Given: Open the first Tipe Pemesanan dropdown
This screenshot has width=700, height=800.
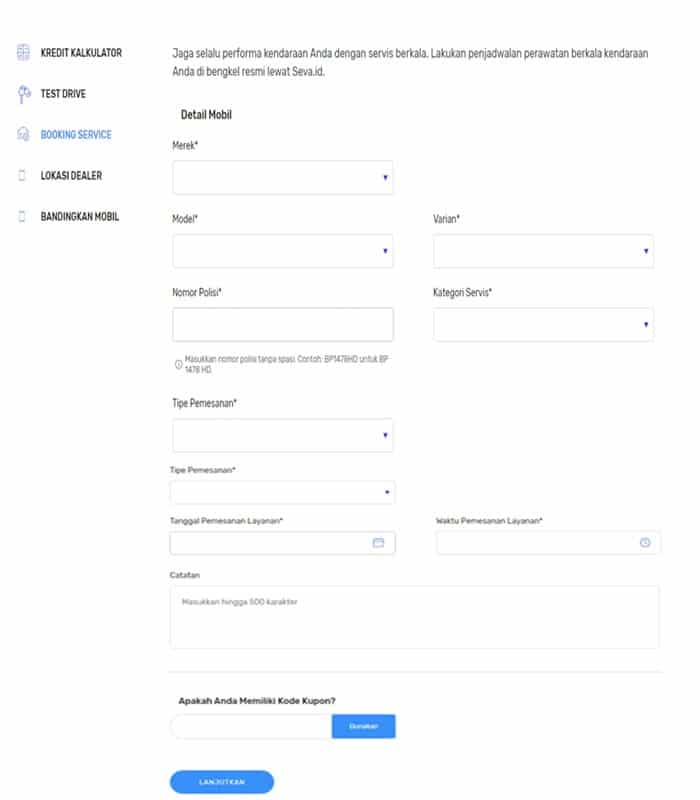Looking at the screenshot, I should coord(283,435).
